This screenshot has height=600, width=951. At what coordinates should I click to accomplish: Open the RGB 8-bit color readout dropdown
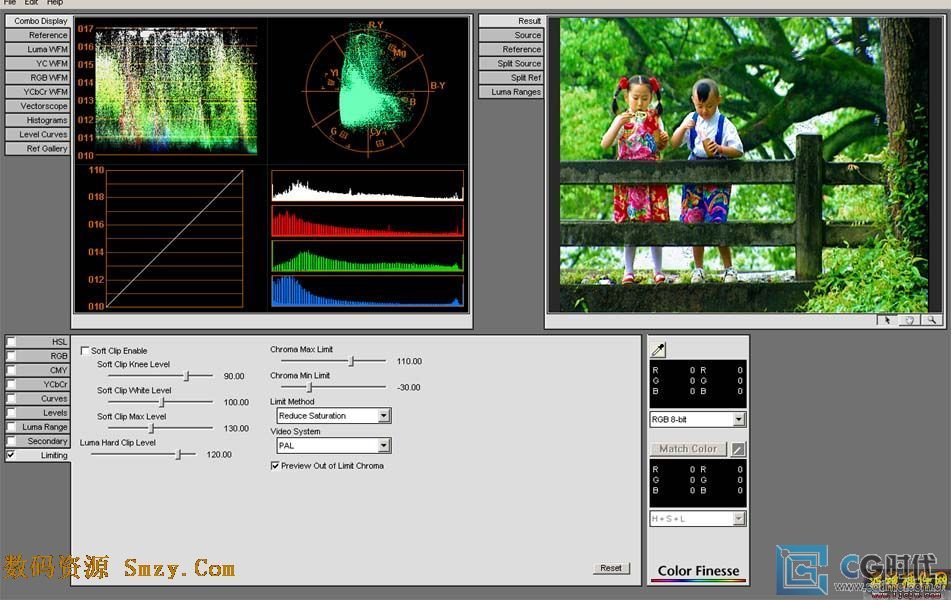tap(697, 419)
